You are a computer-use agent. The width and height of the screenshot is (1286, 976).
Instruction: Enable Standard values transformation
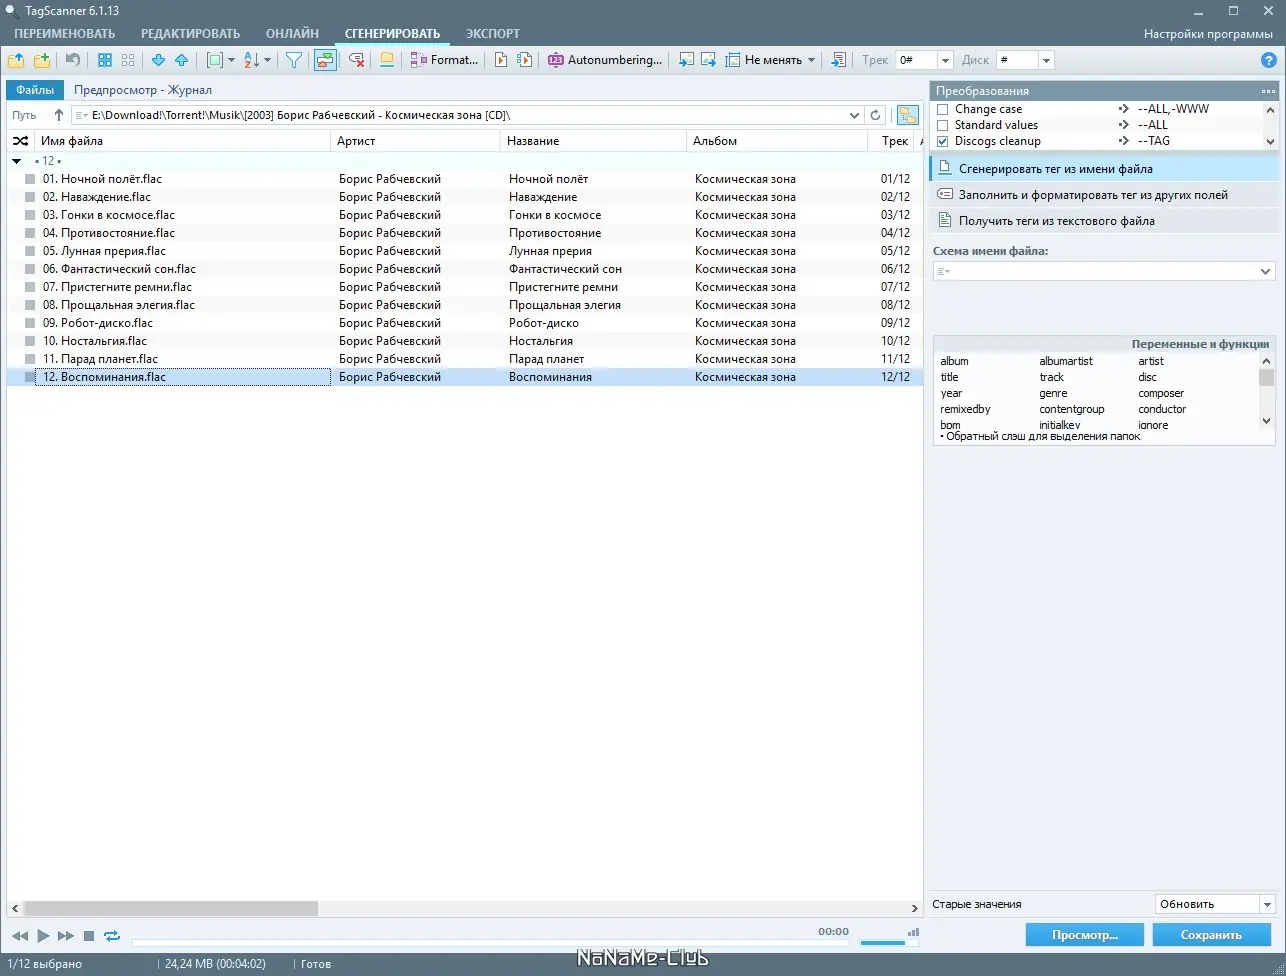click(x=944, y=124)
